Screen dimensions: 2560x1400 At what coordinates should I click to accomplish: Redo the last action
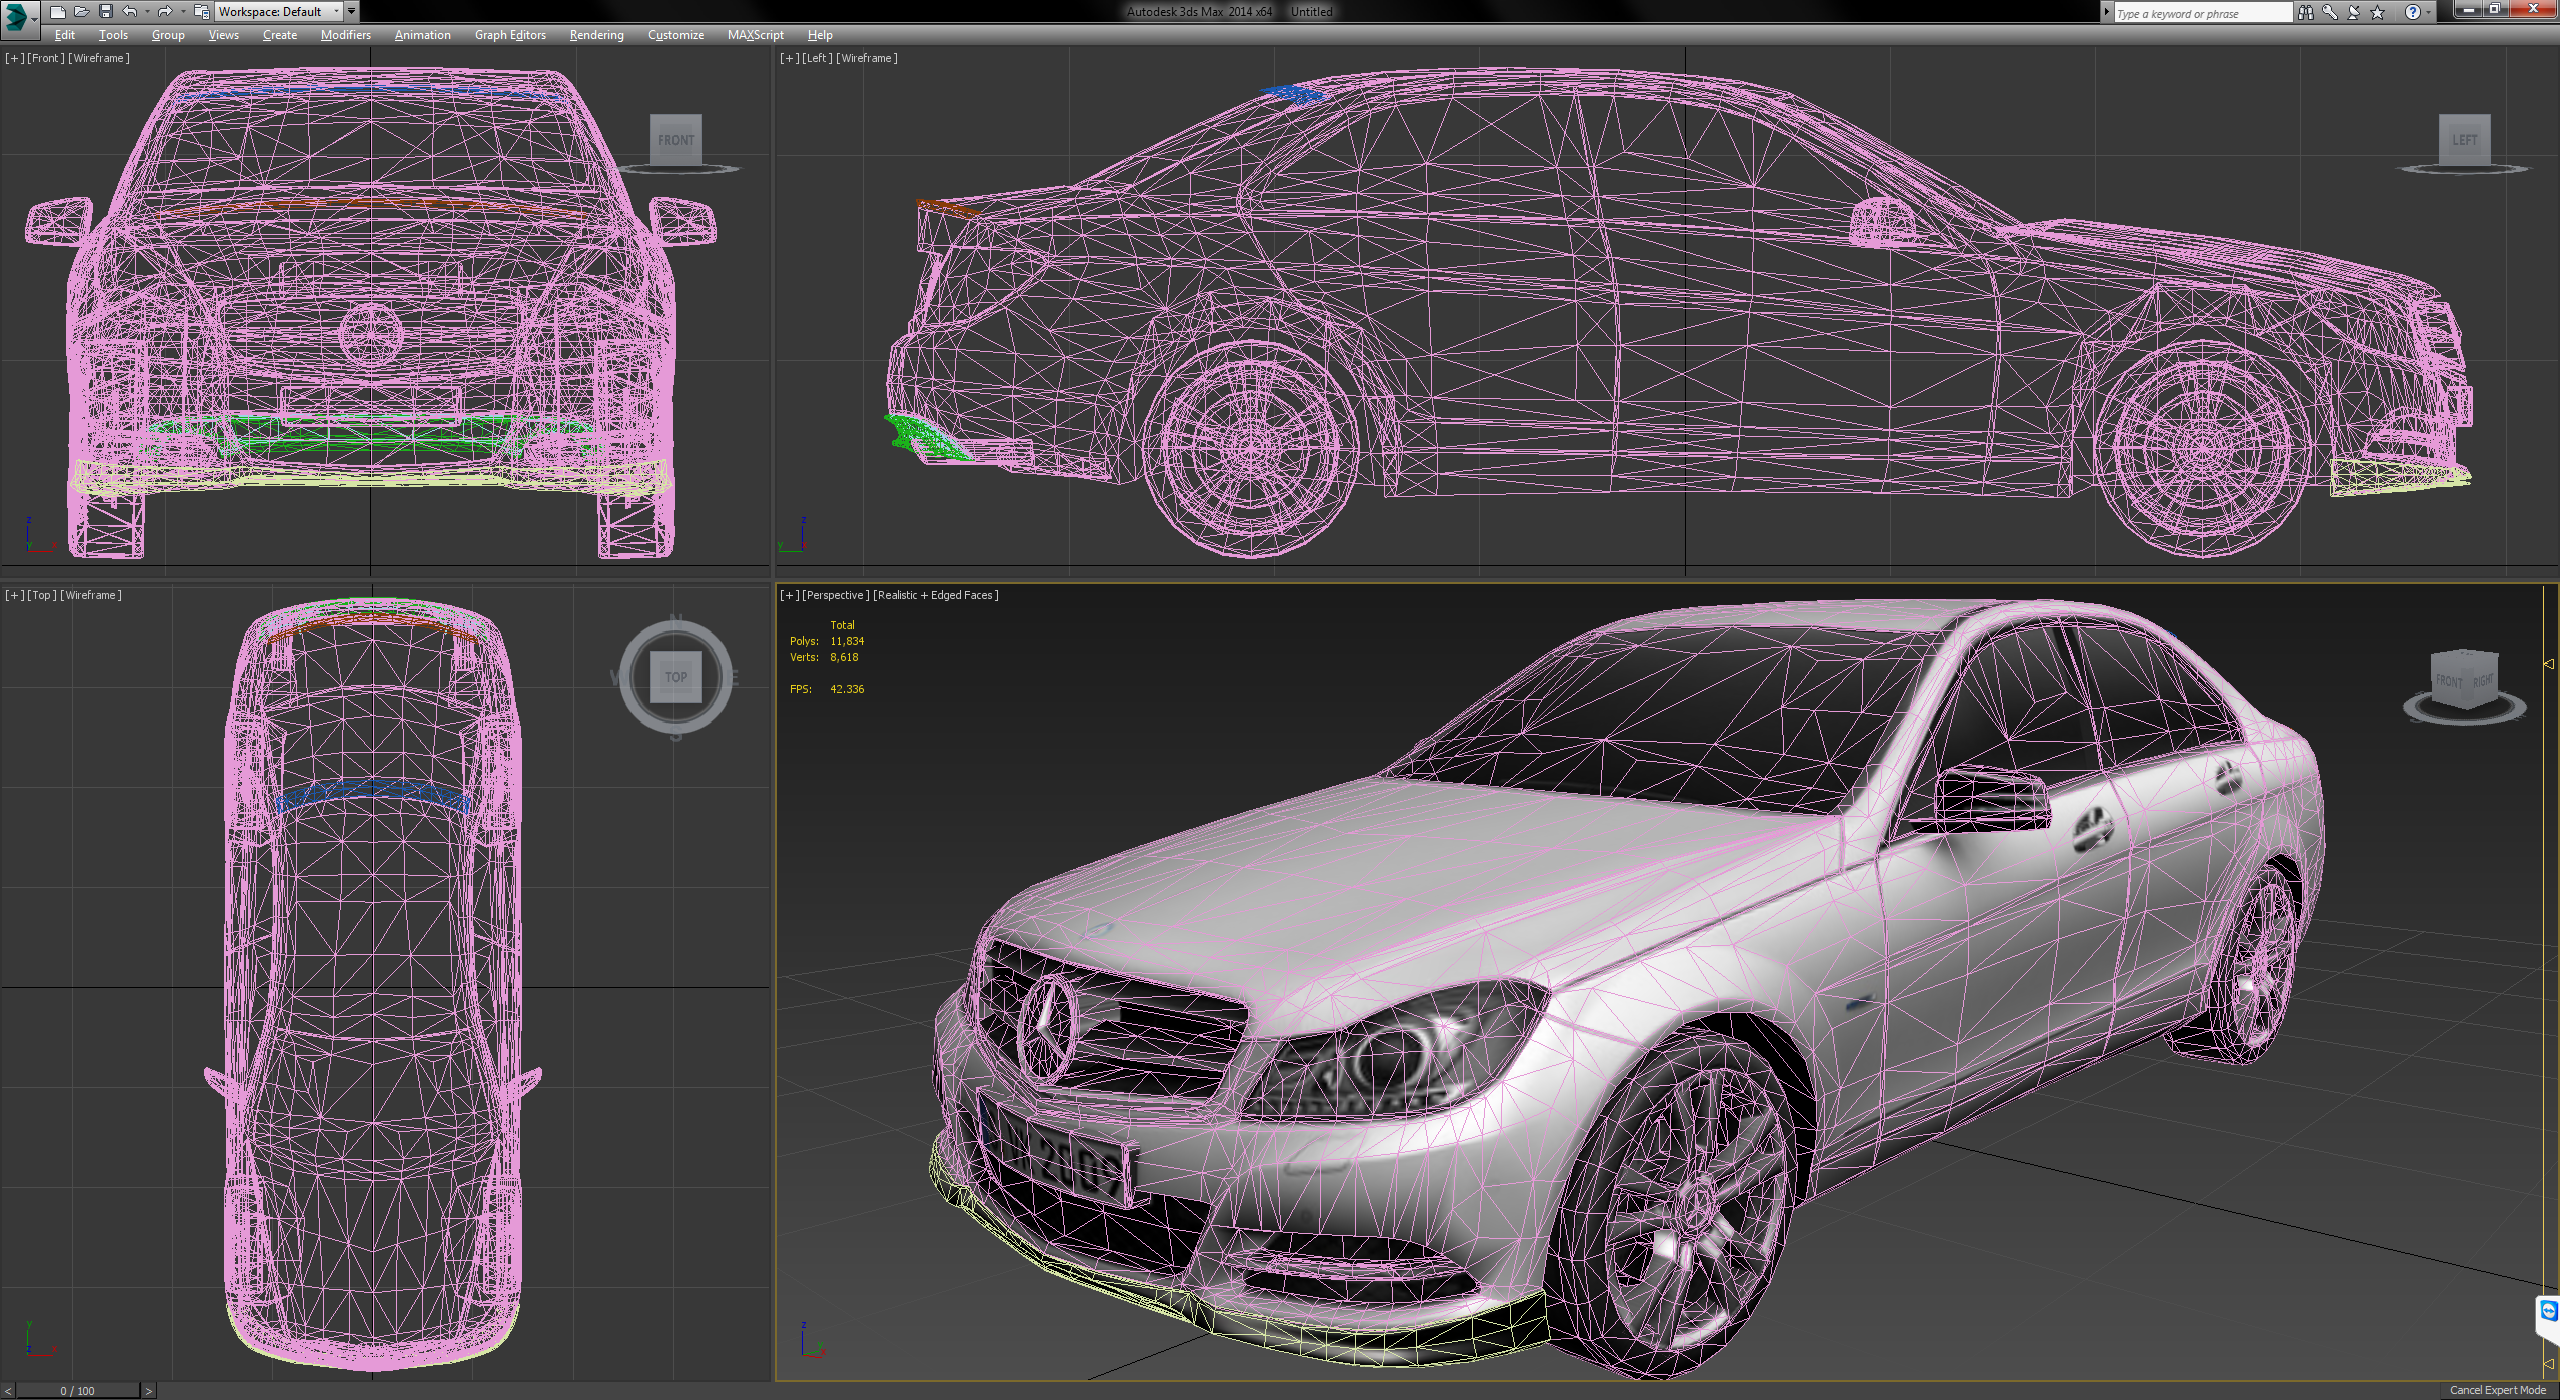click(165, 12)
